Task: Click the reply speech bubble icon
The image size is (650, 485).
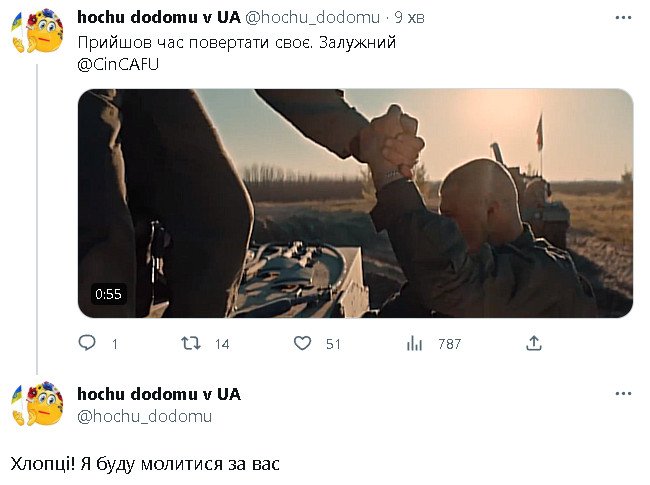Action: click(x=87, y=343)
